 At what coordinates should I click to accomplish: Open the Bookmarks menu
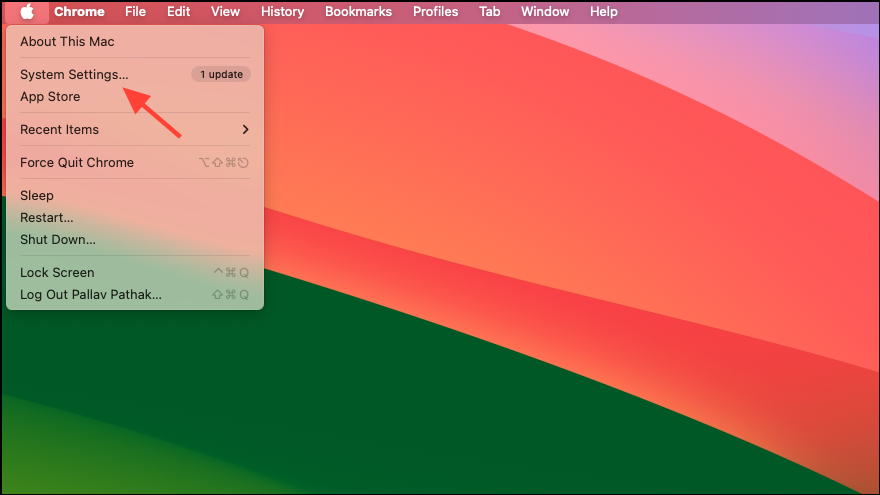click(358, 11)
